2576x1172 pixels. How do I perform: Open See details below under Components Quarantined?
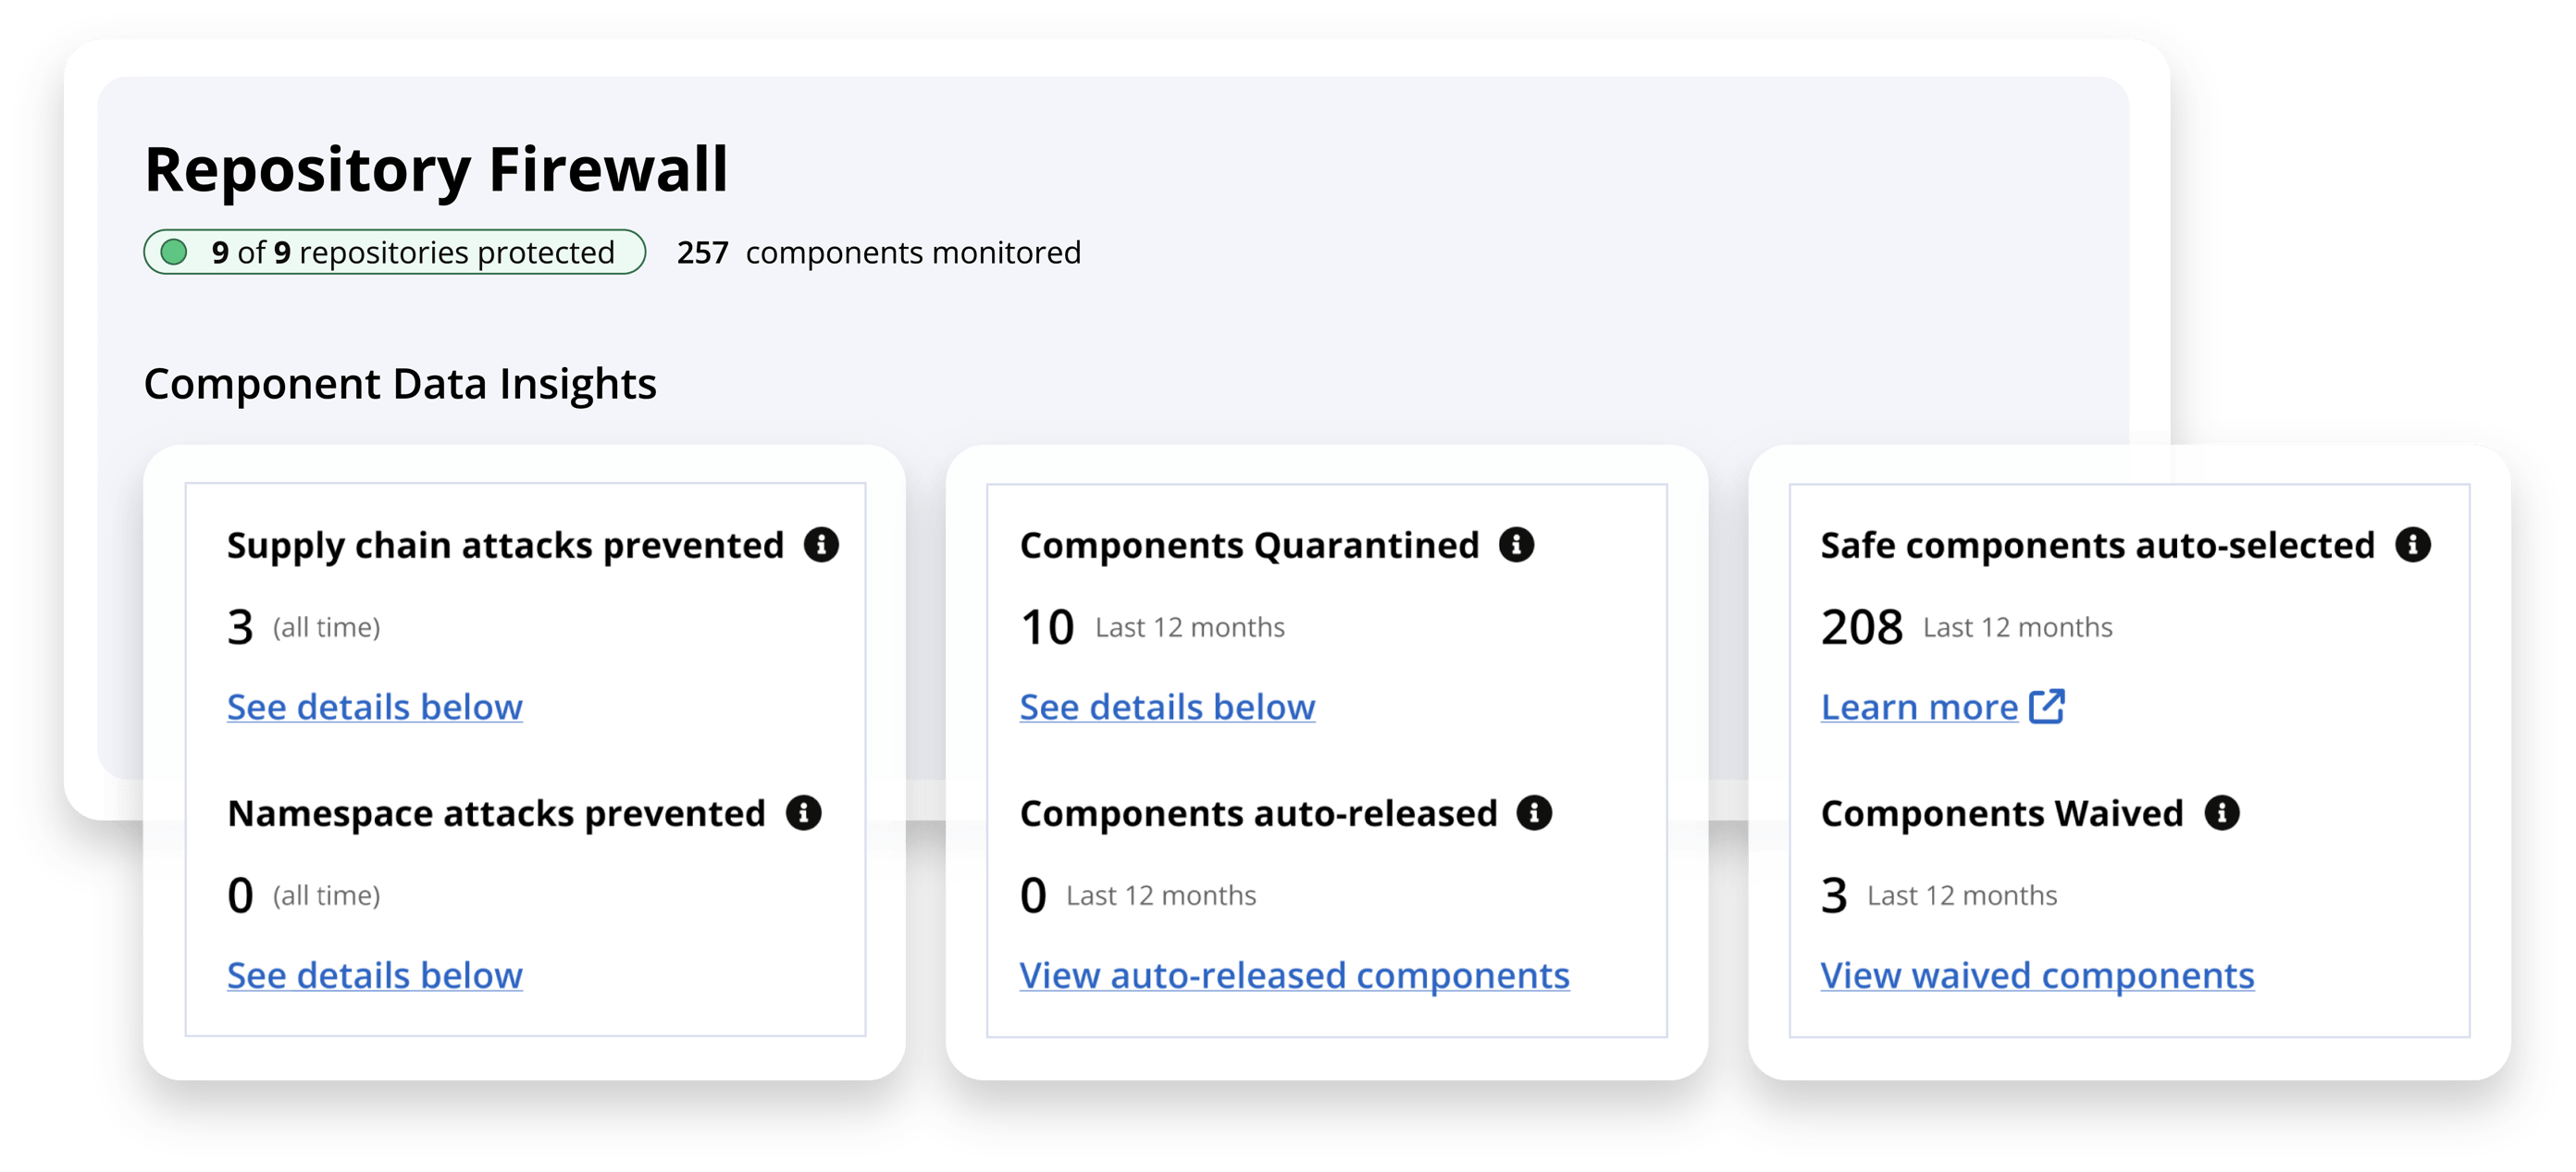pyautogui.click(x=1166, y=706)
